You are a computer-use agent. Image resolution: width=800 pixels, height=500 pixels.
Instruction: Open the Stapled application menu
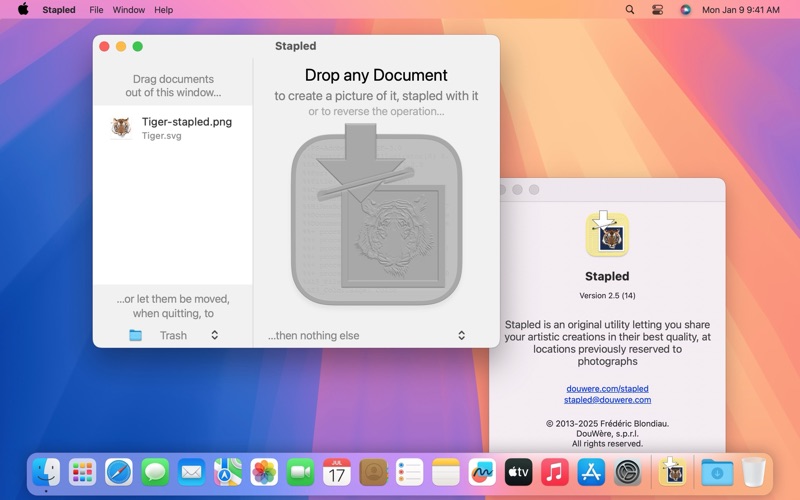59,10
